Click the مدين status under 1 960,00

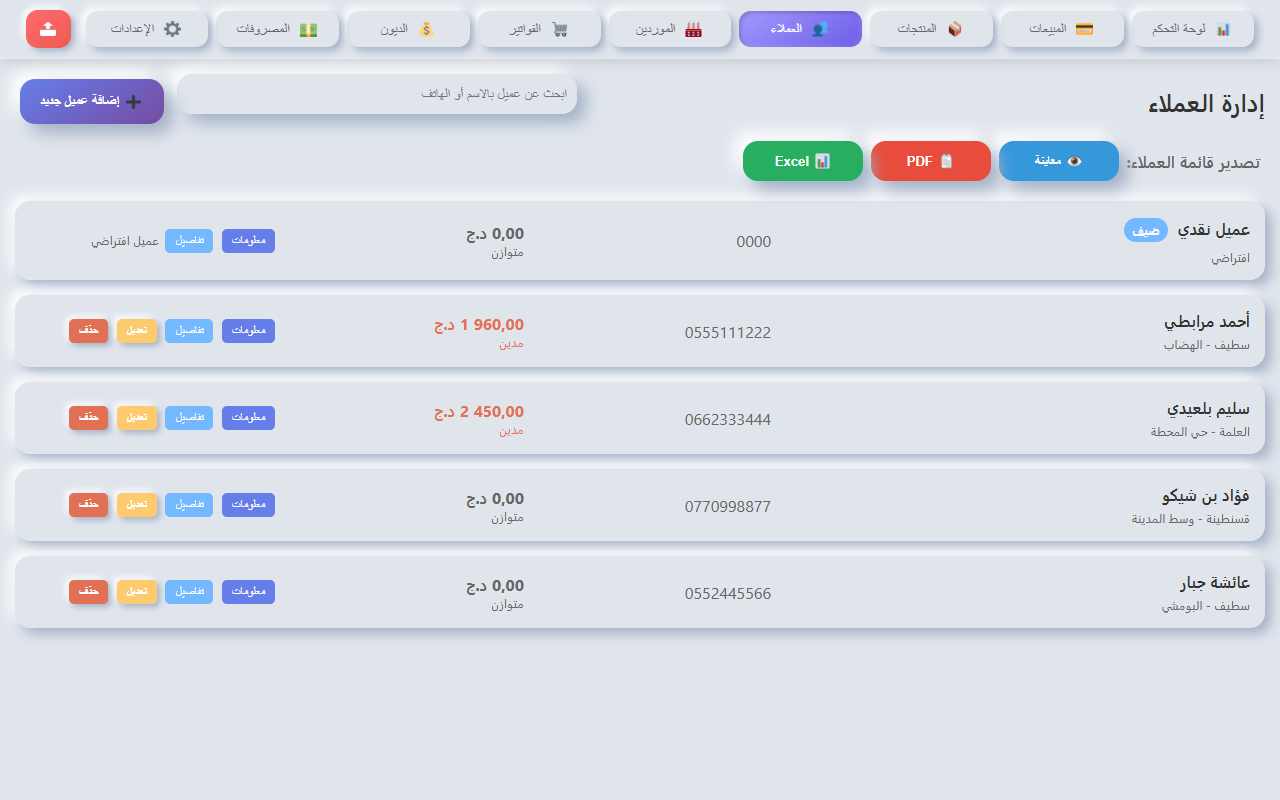(x=512, y=343)
